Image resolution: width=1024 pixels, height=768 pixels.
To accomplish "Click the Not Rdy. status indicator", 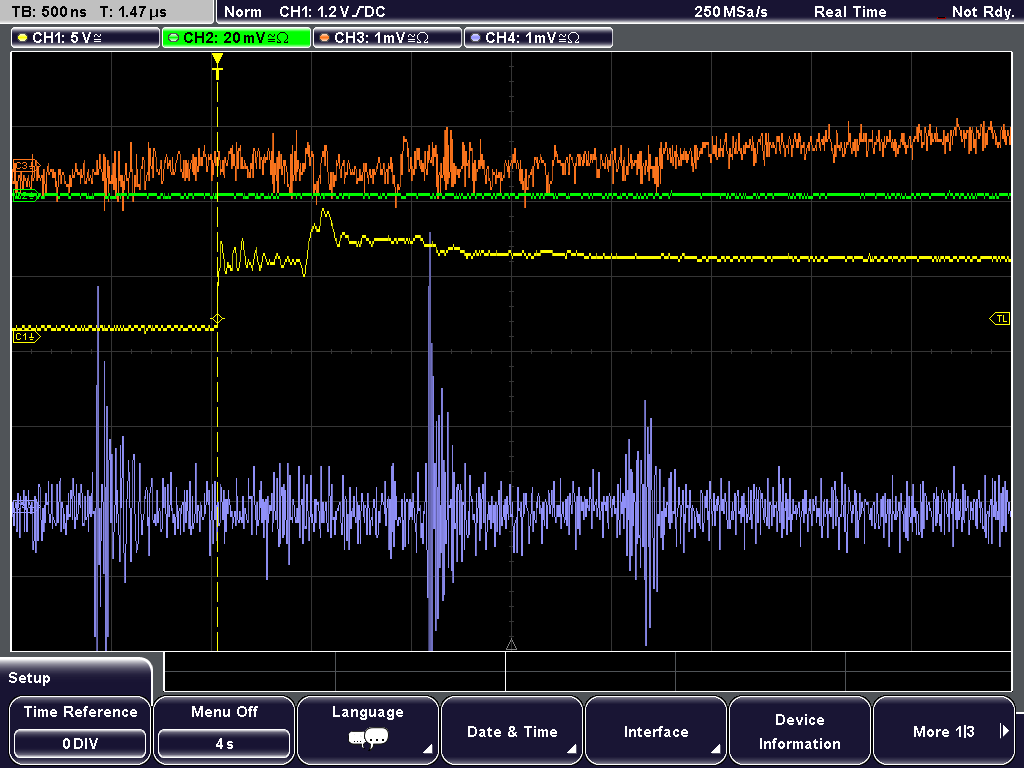I will pyautogui.click(x=982, y=12).
